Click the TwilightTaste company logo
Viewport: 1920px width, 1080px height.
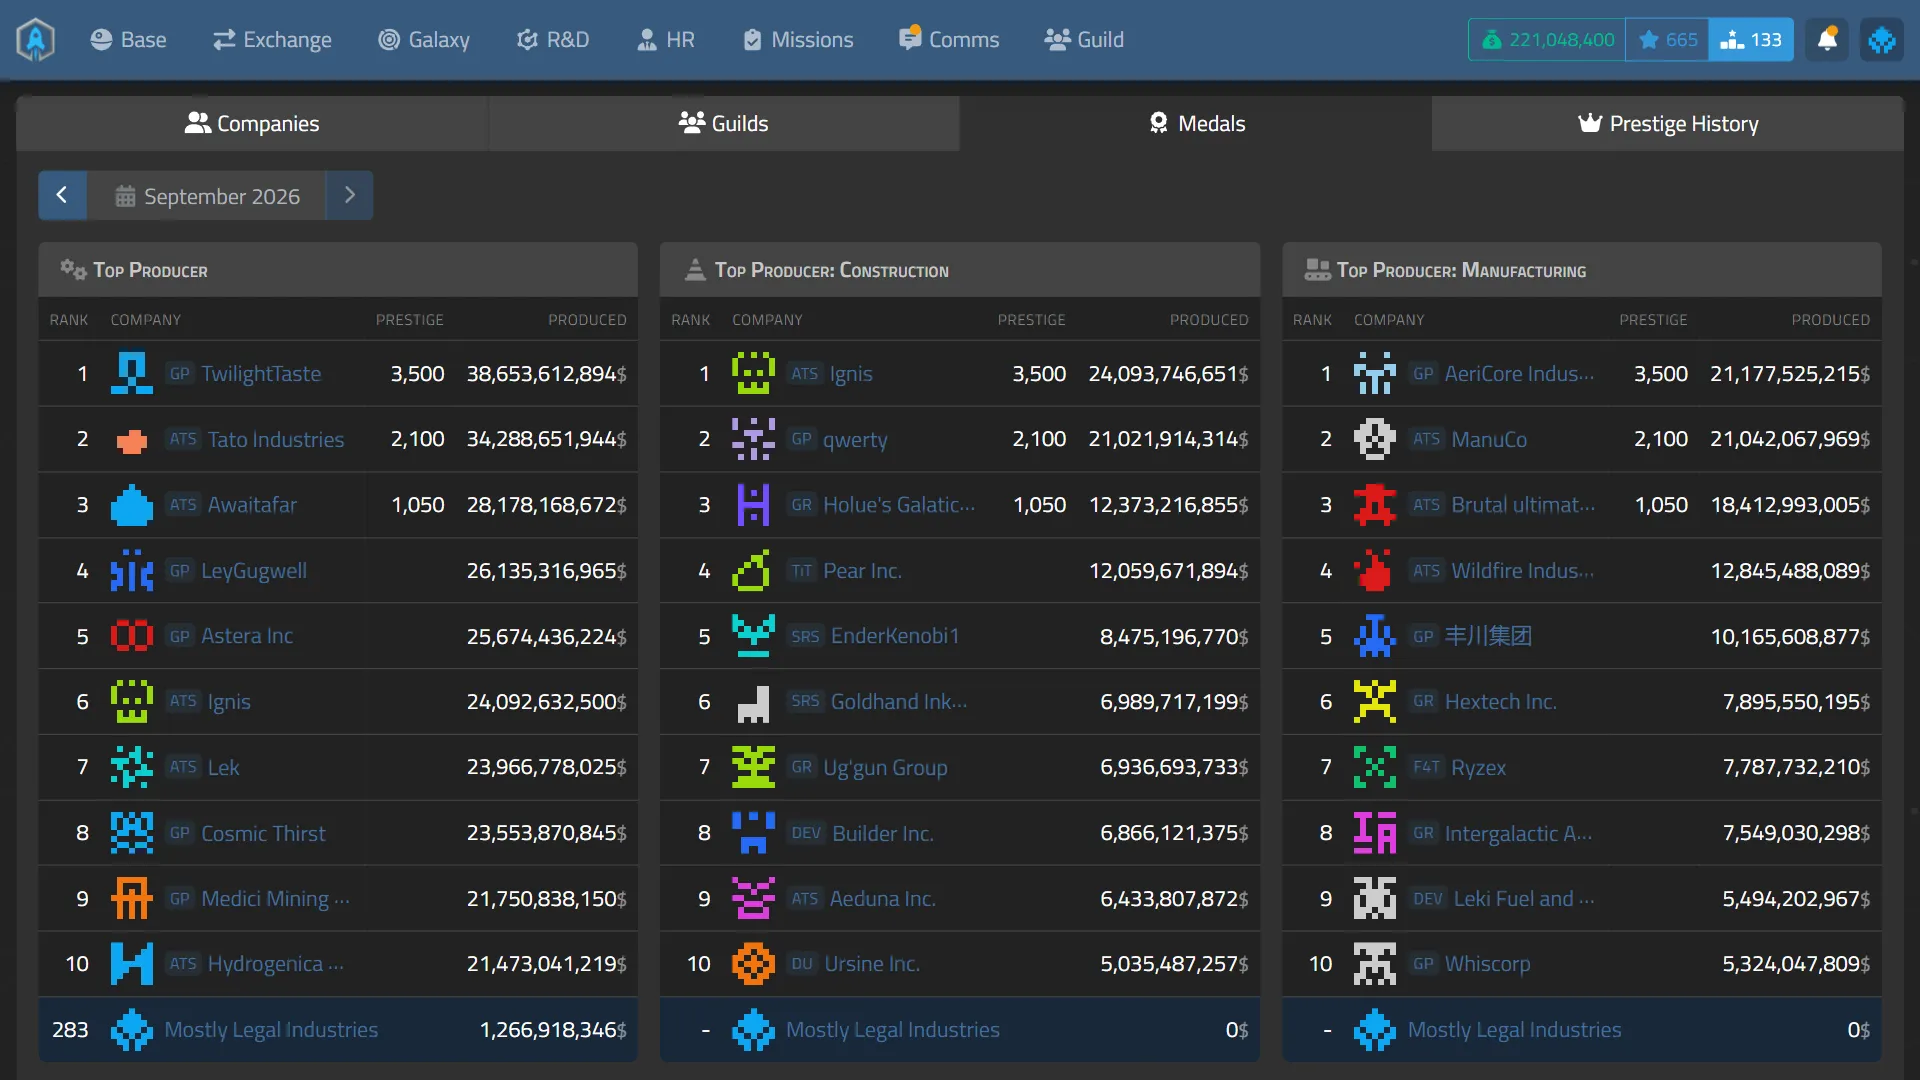(x=132, y=373)
